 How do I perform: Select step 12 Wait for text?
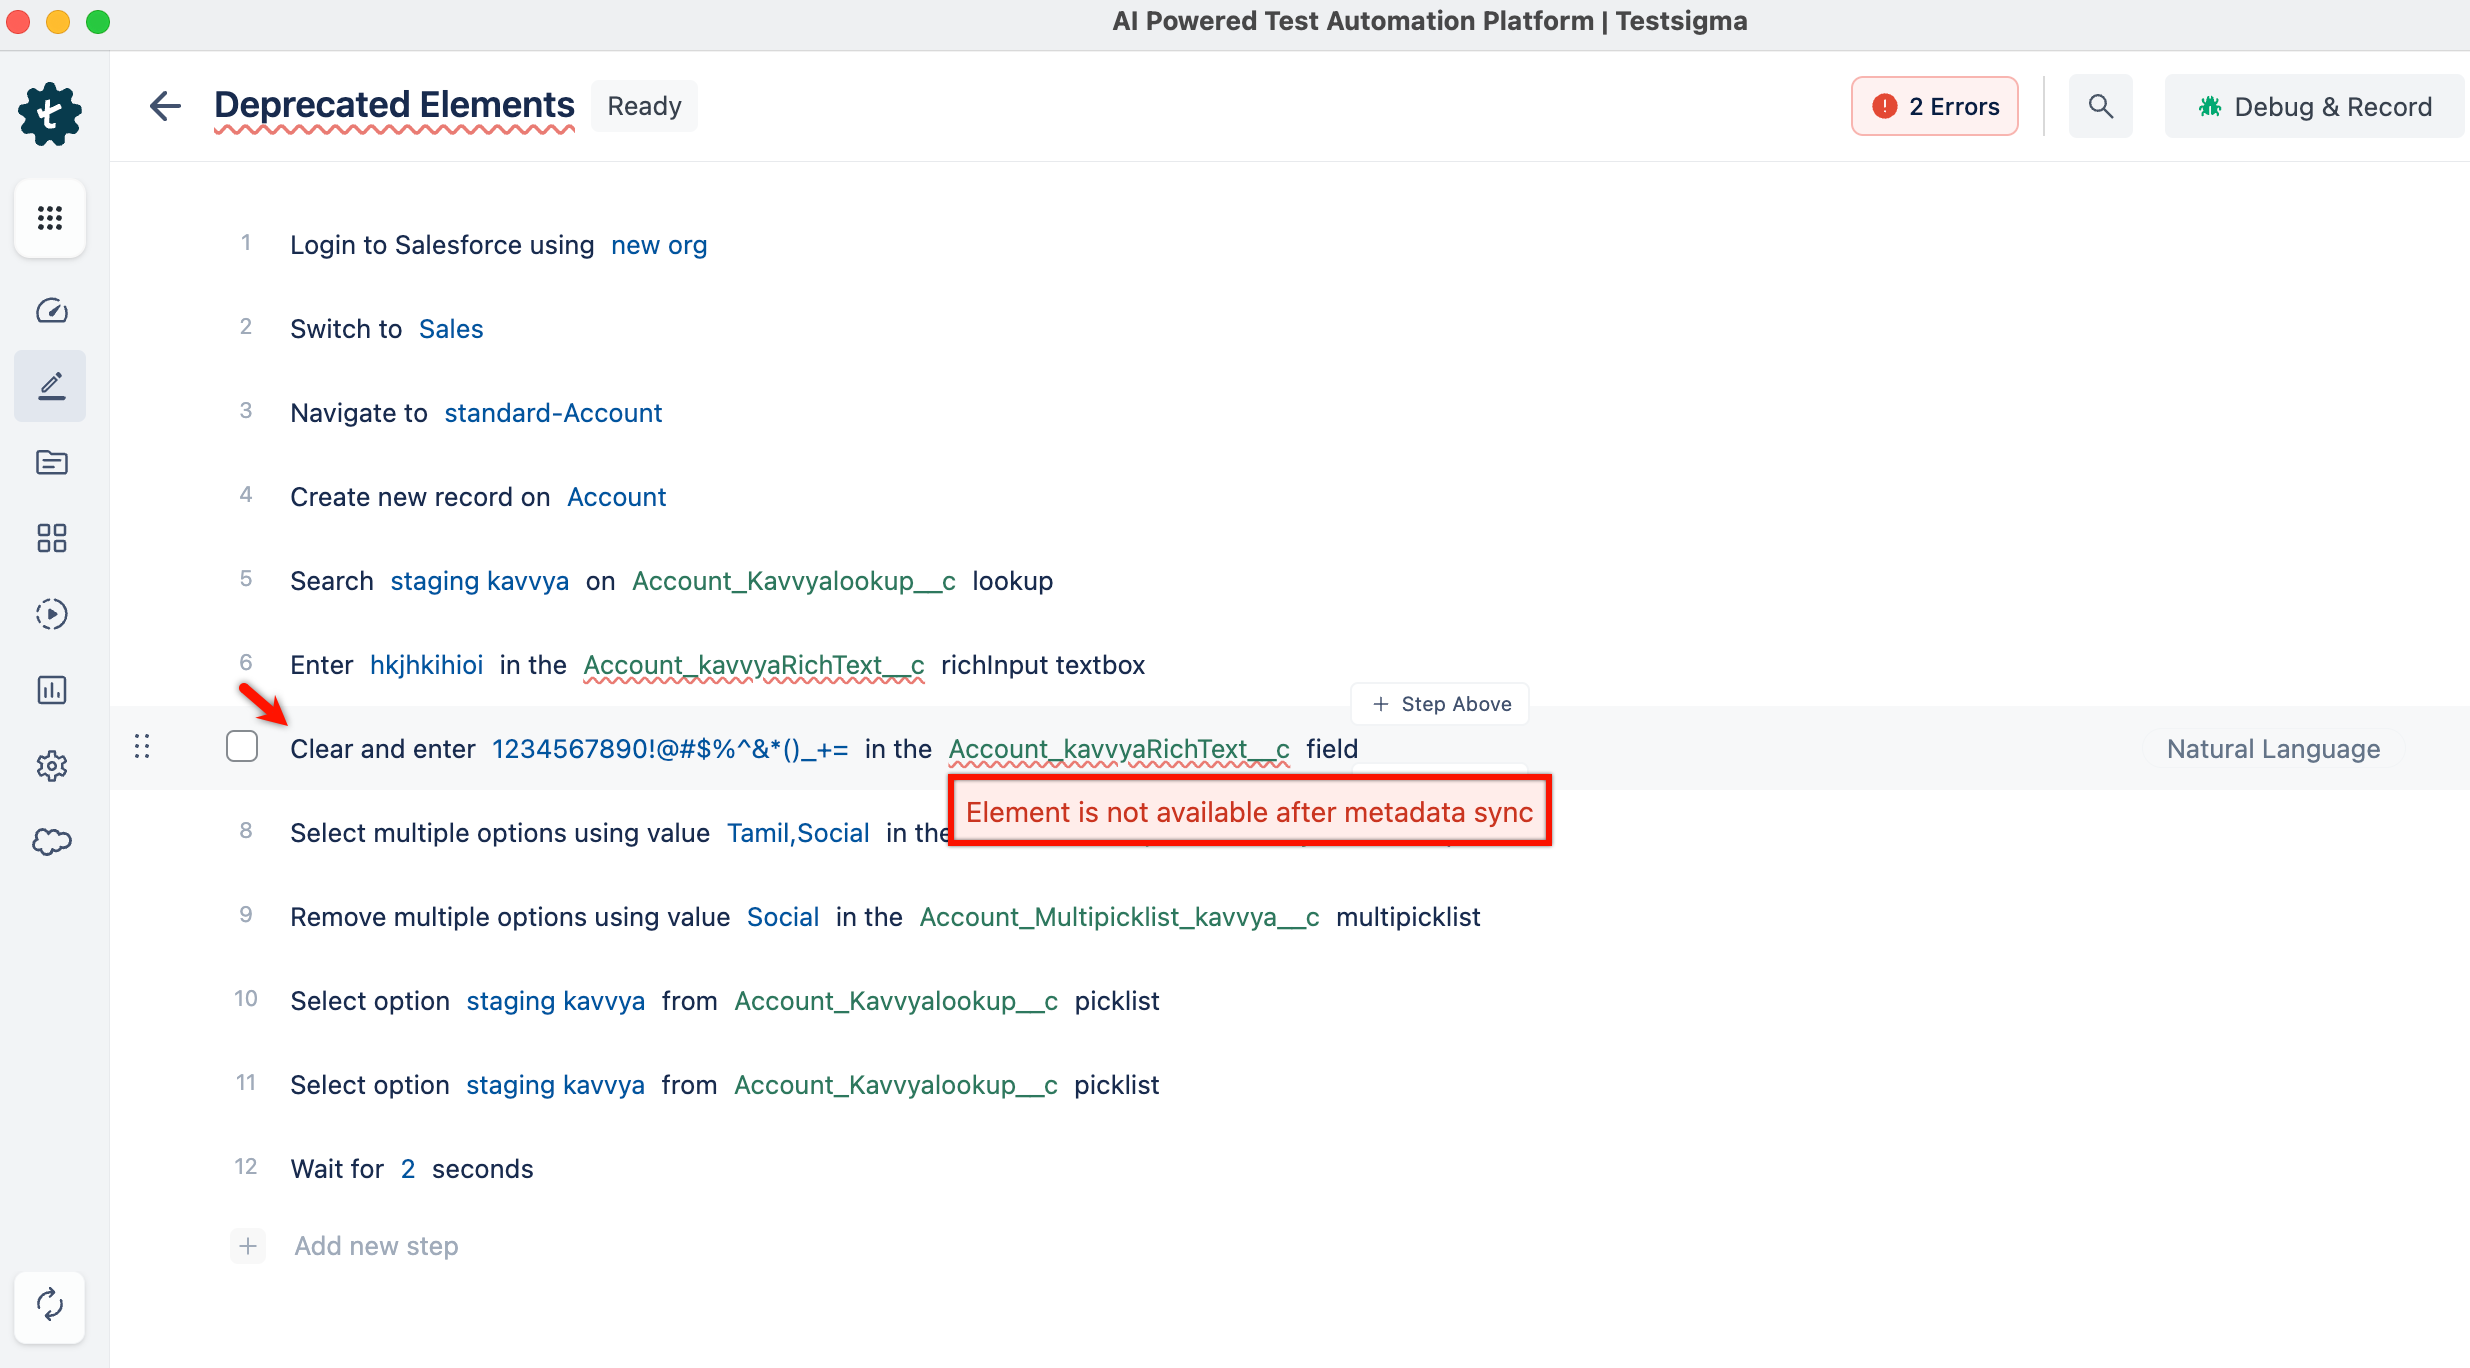(x=337, y=1169)
